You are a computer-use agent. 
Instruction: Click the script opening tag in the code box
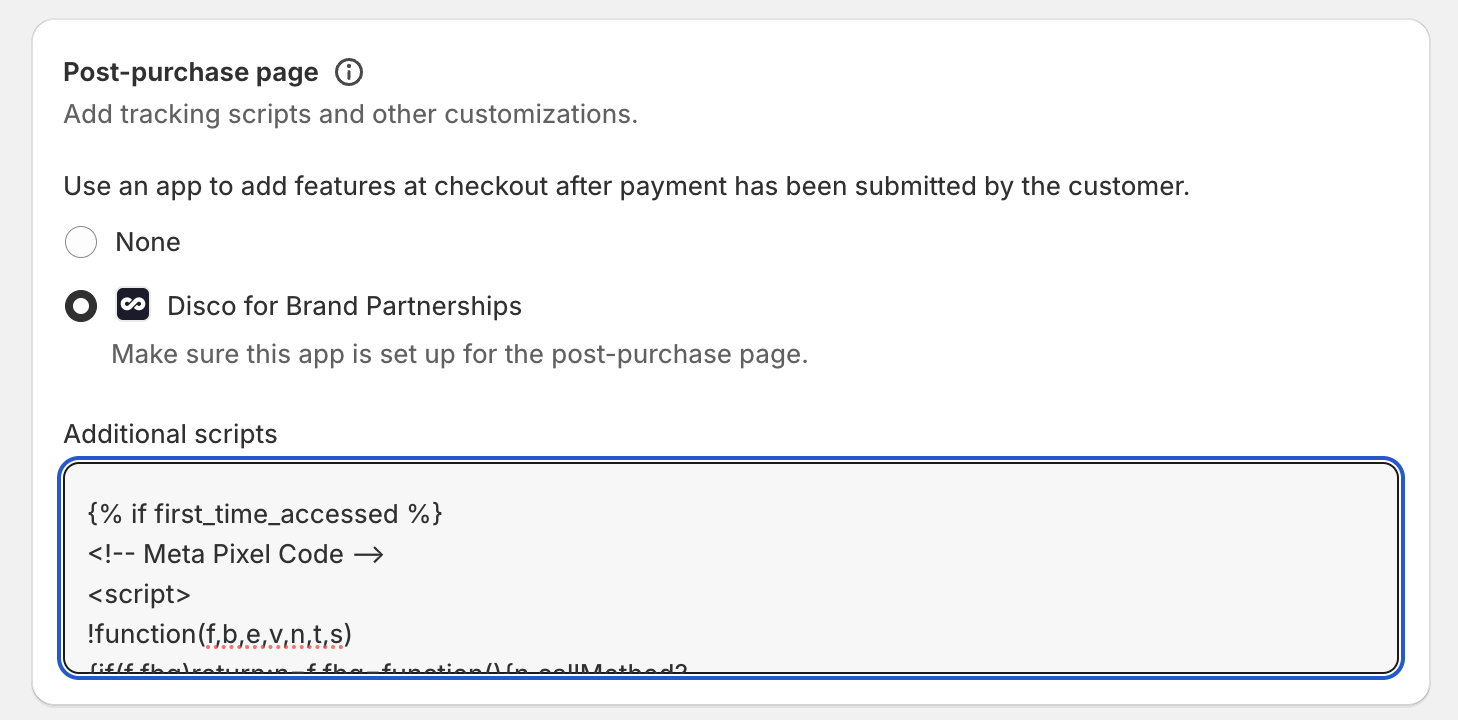[x=139, y=593]
